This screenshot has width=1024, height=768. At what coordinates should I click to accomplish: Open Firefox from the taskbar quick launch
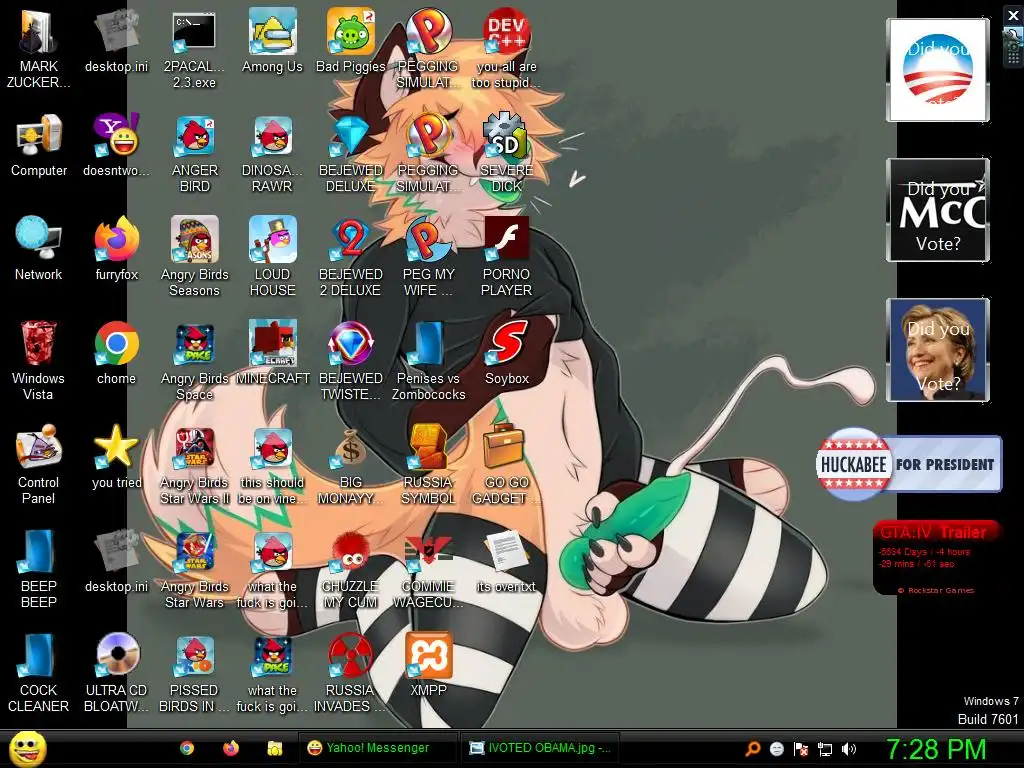pos(231,748)
